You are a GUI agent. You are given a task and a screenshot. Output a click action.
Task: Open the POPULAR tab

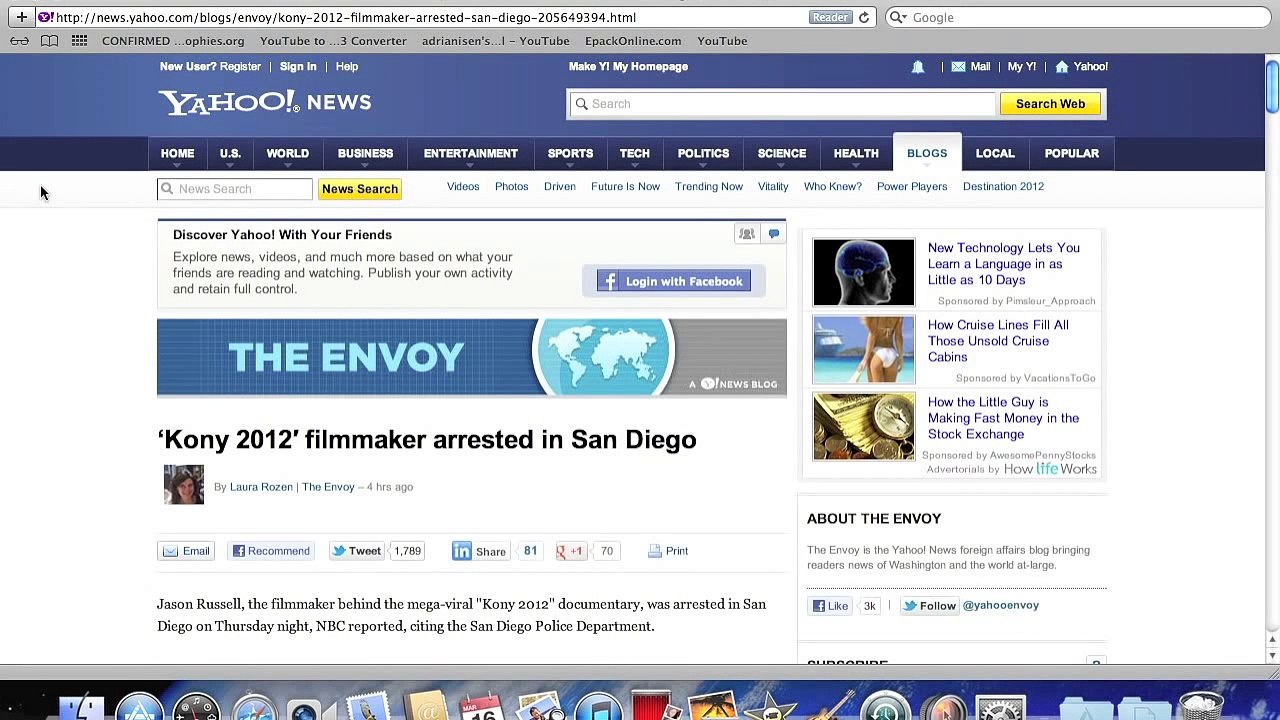pos(1071,154)
